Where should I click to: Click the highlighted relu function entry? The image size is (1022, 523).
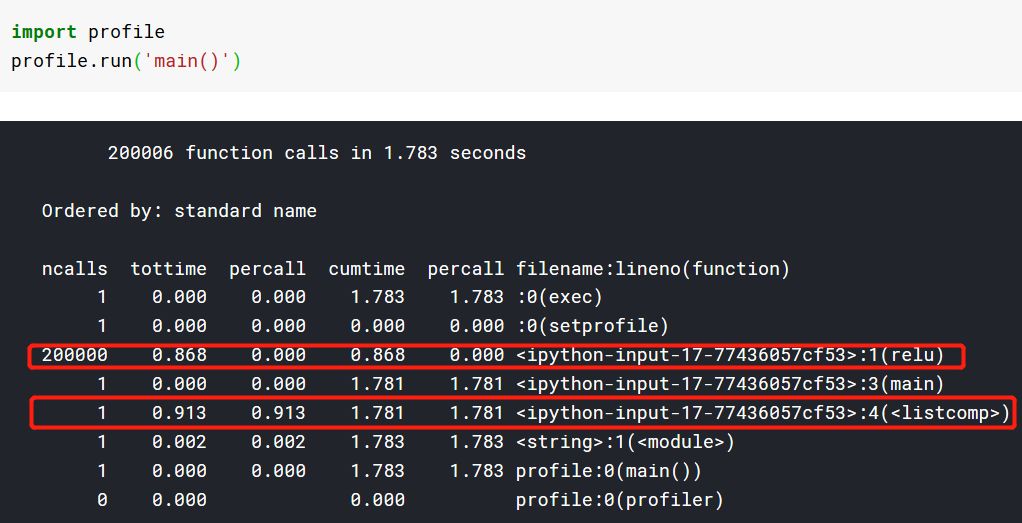pos(730,355)
